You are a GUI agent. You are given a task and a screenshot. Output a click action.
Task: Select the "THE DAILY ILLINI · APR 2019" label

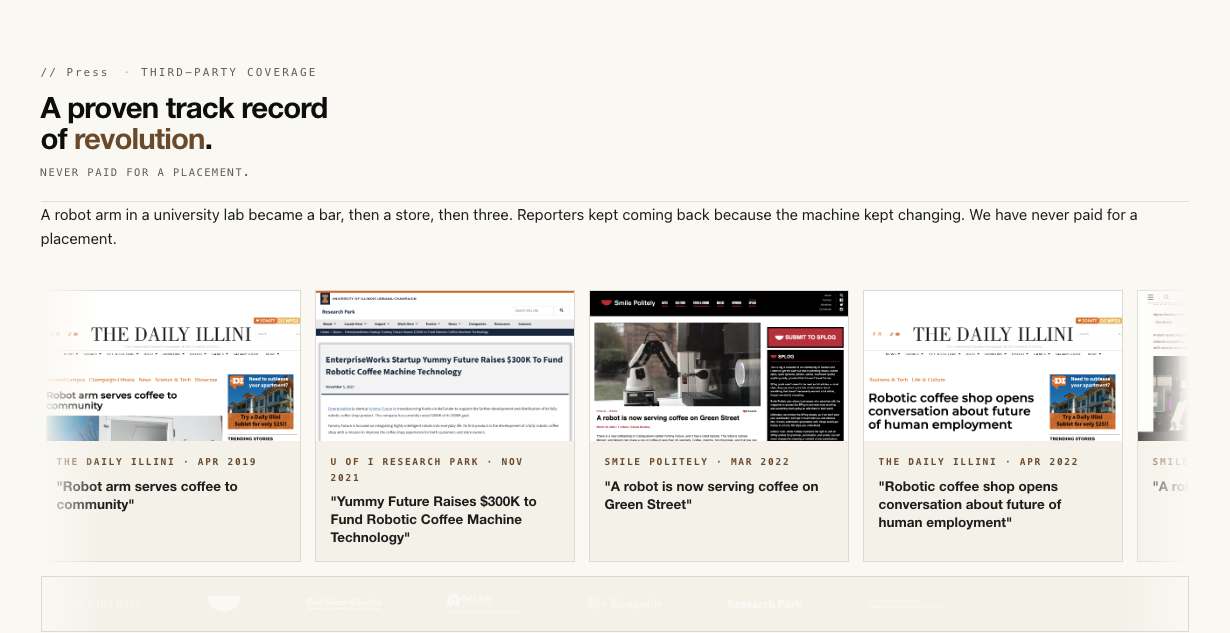coord(157,462)
